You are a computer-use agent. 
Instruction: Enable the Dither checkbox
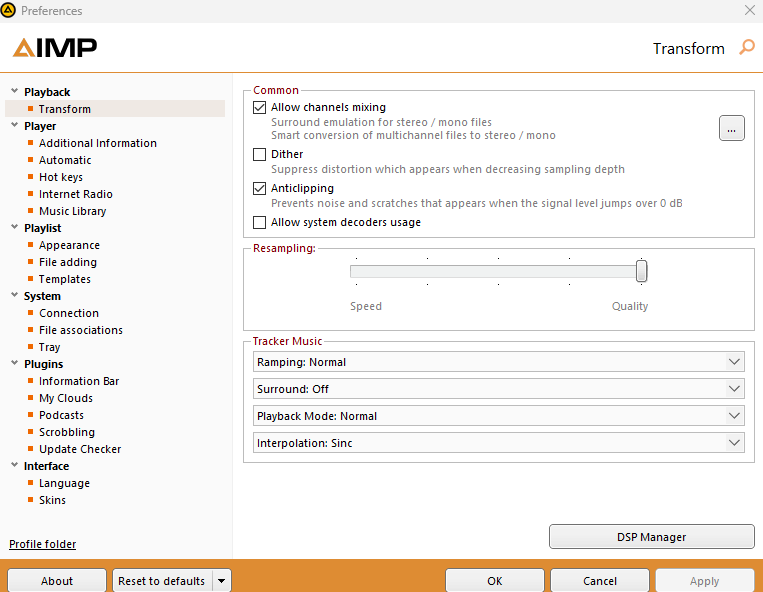pos(259,154)
